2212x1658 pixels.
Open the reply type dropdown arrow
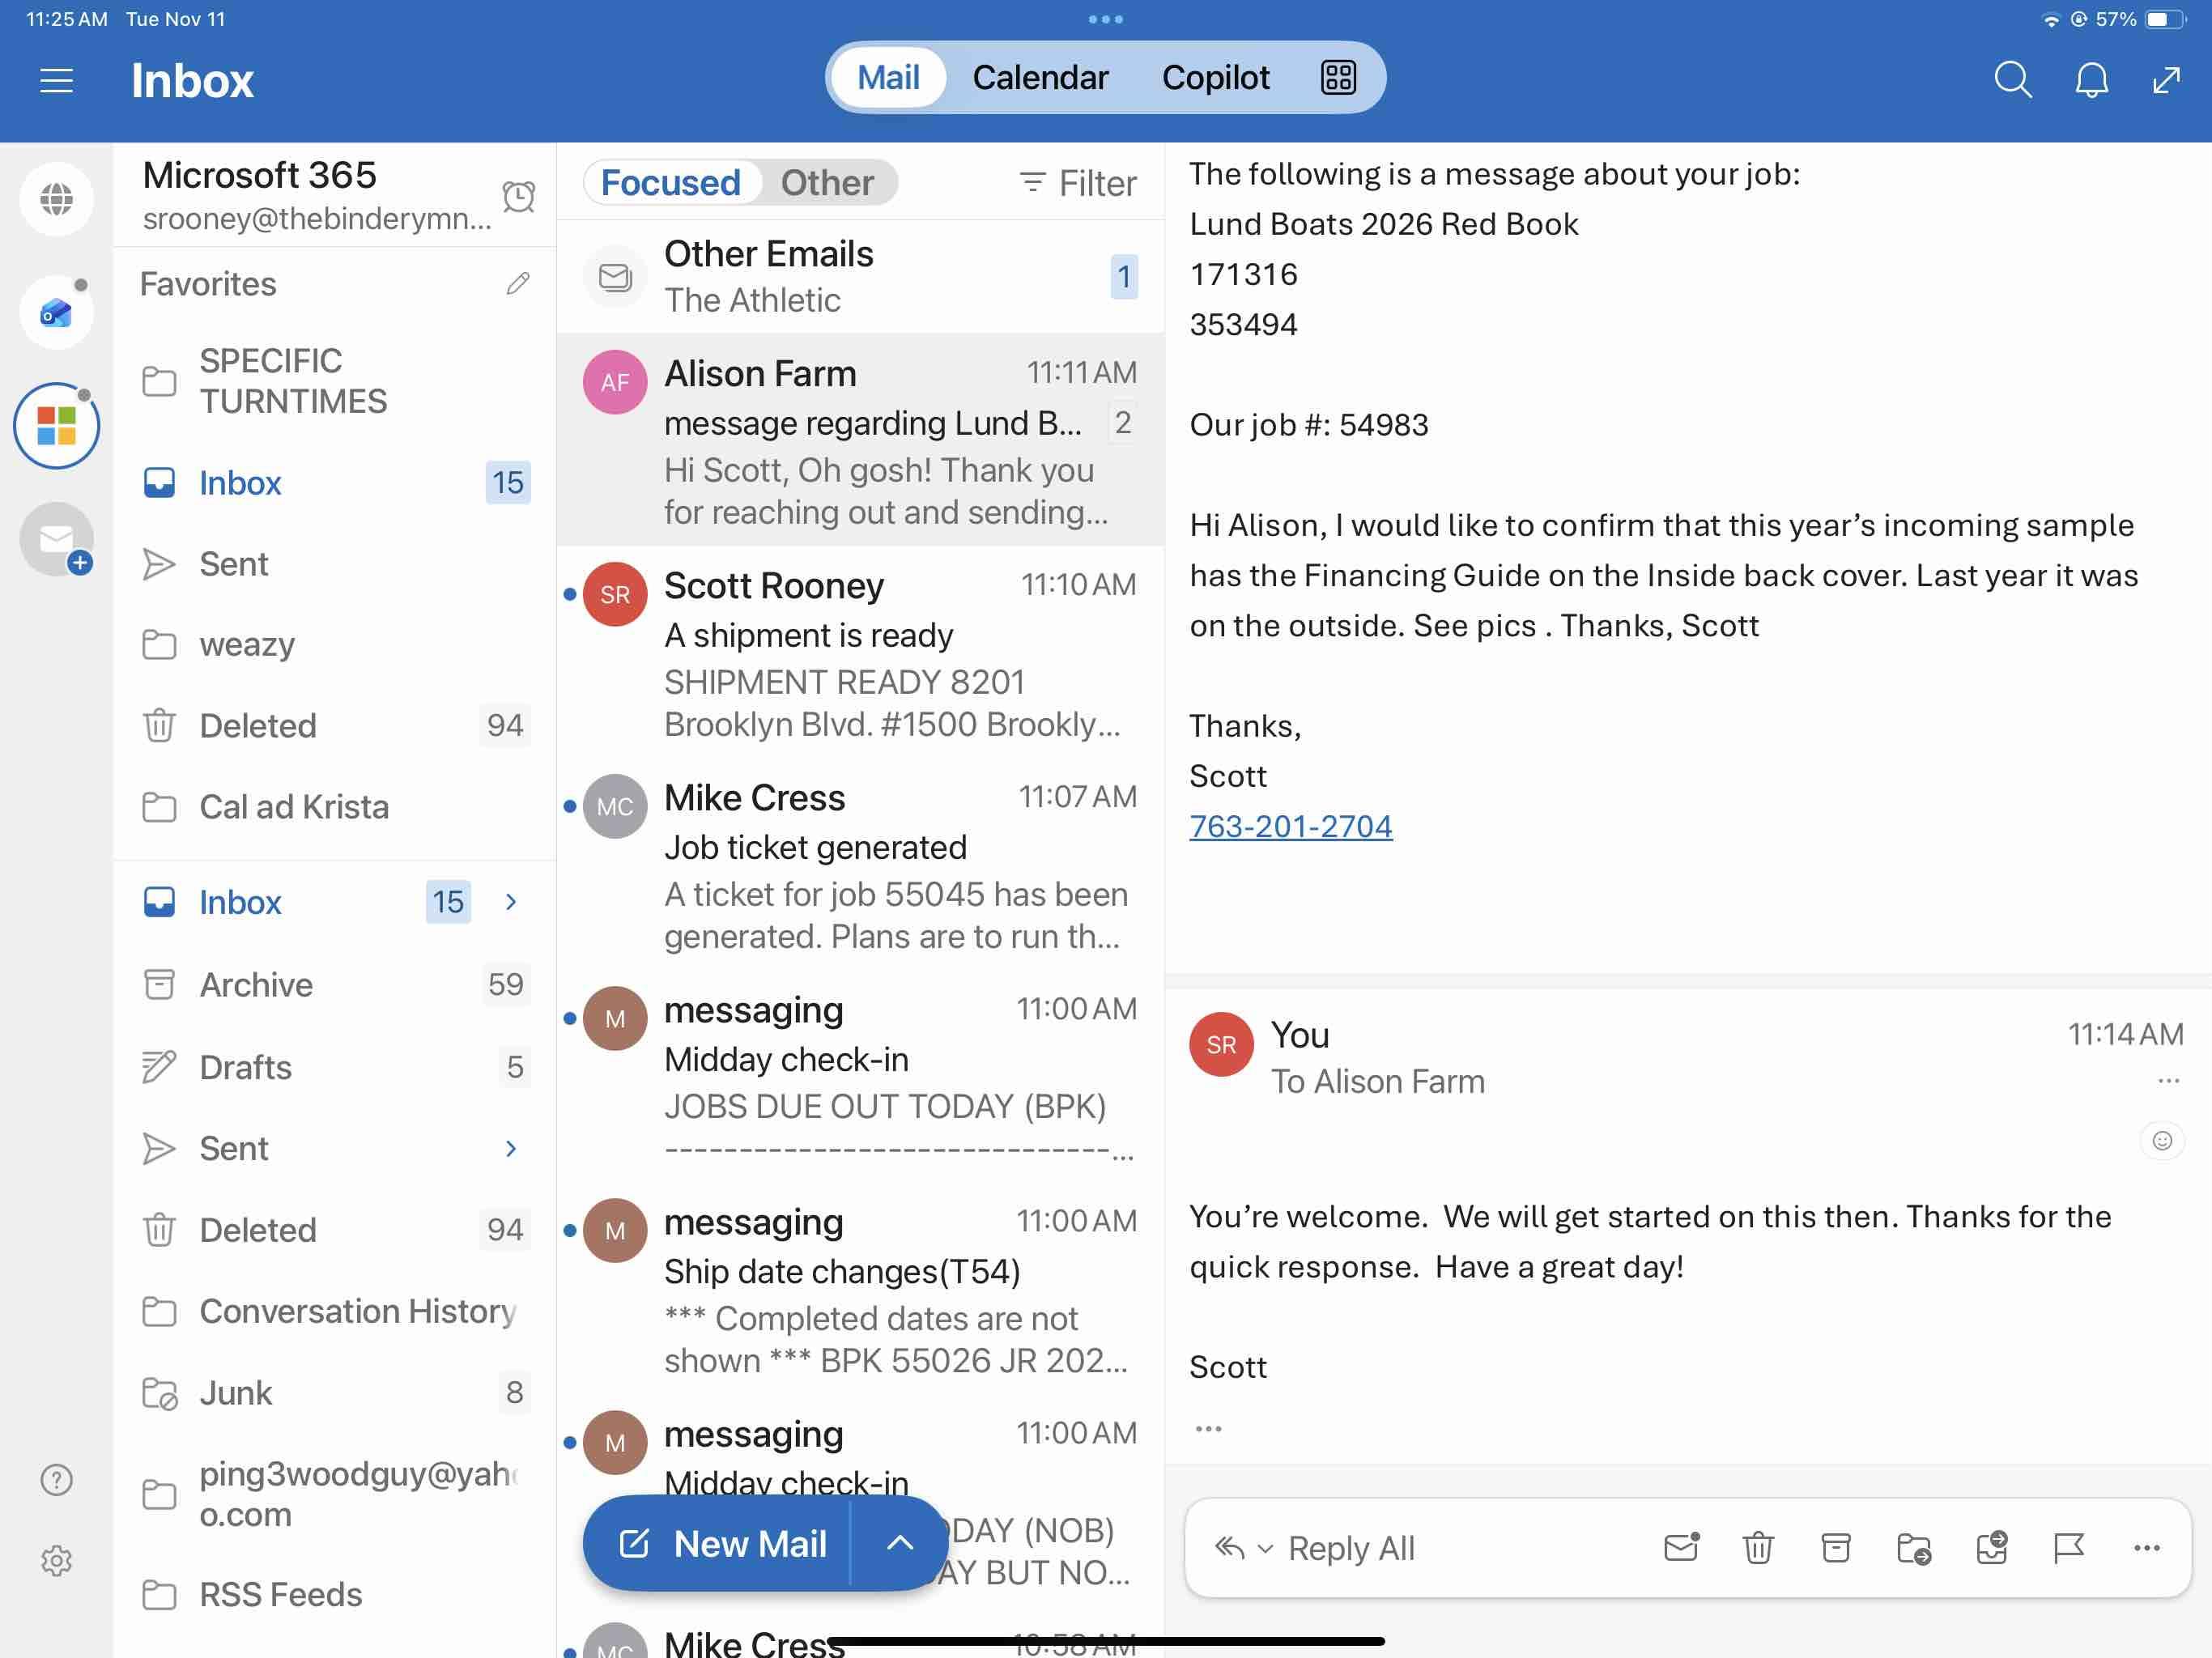(x=1265, y=1549)
